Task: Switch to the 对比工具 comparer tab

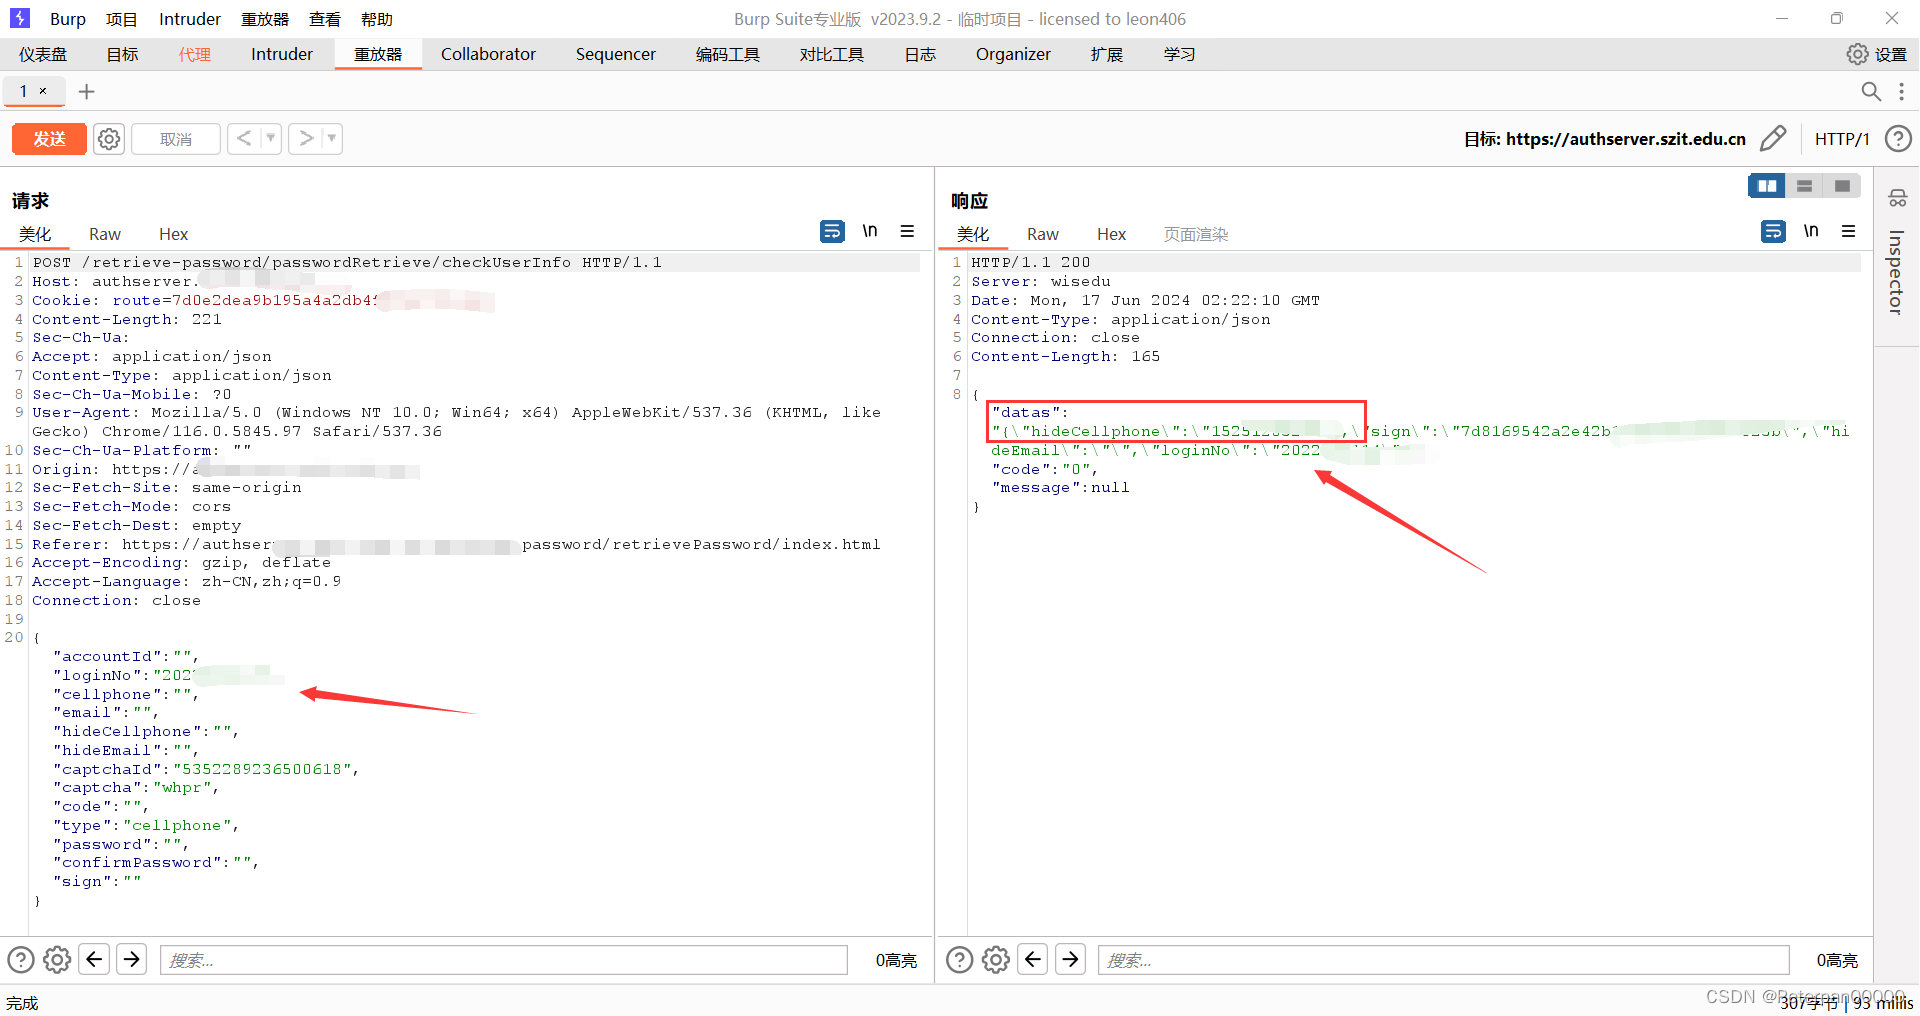Action: pos(832,54)
